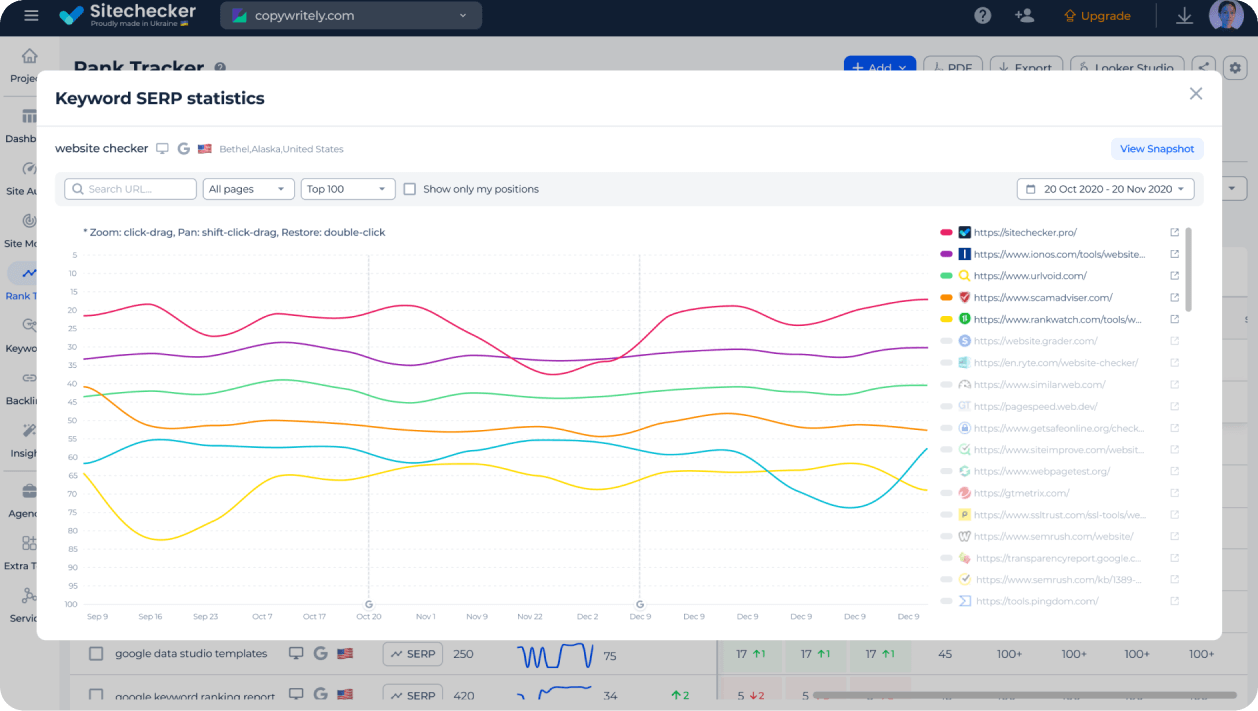Show similarweb.com series via its gray pill
Viewport: 1258px width, 711px height.
tap(946, 385)
